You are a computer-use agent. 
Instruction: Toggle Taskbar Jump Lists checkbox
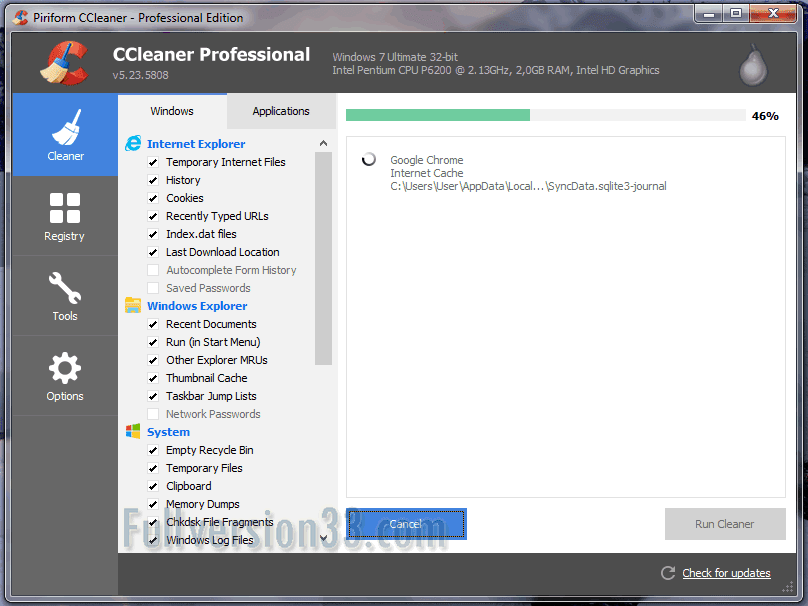(x=153, y=396)
